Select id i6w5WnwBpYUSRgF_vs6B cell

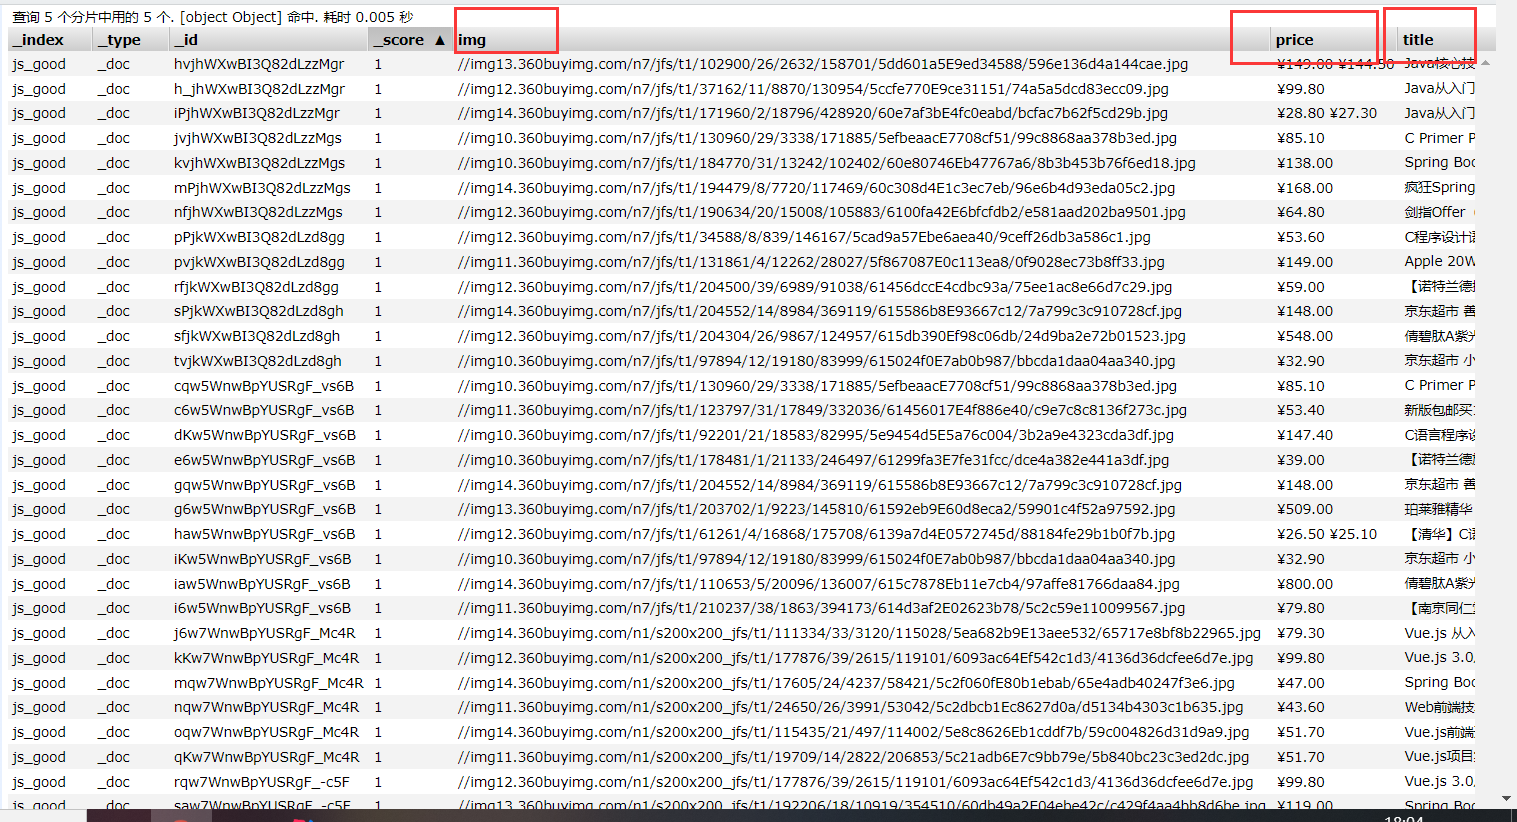262,608
